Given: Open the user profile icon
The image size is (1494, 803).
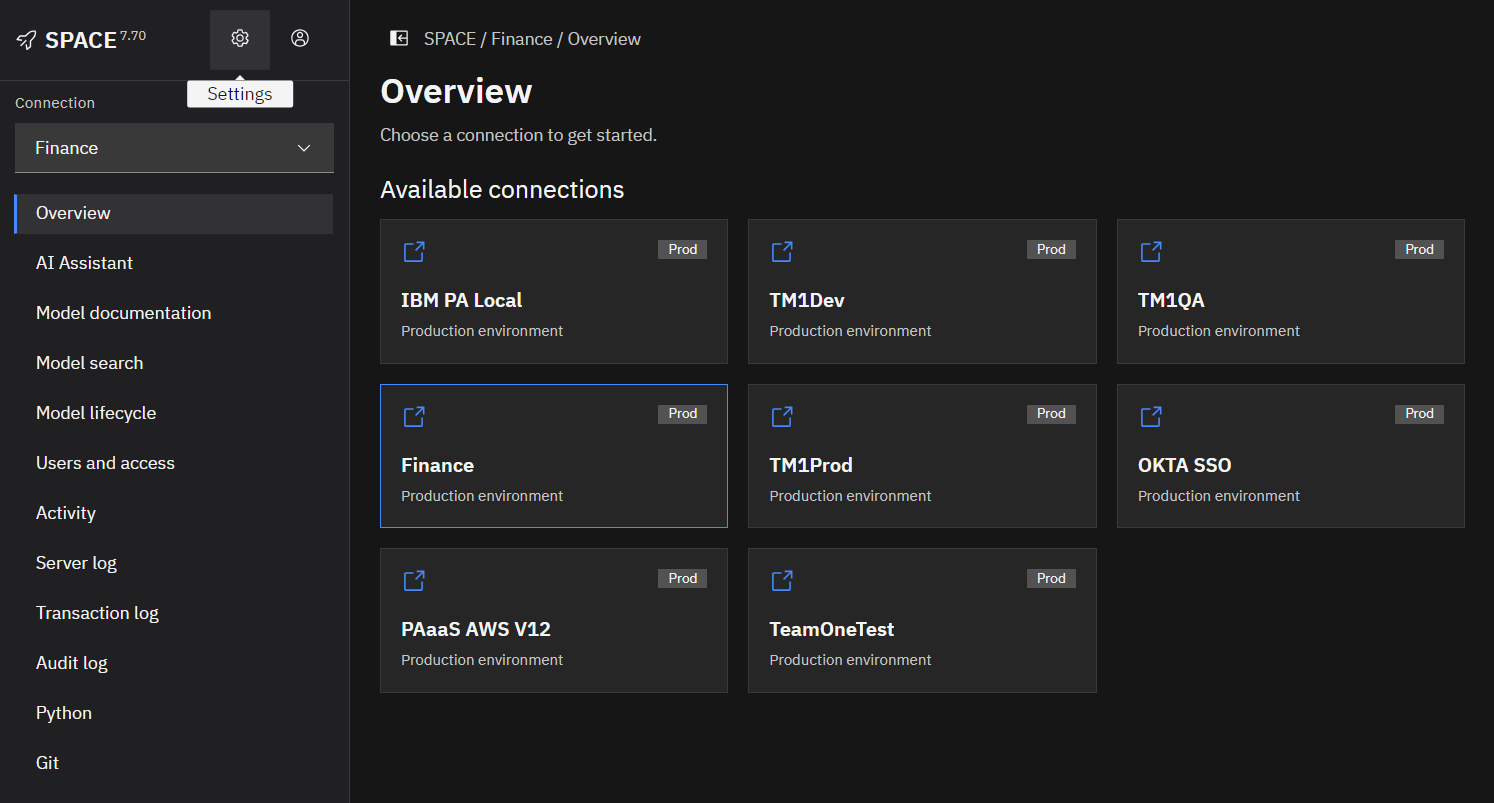Looking at the screenshot, I should pos(300,39).
